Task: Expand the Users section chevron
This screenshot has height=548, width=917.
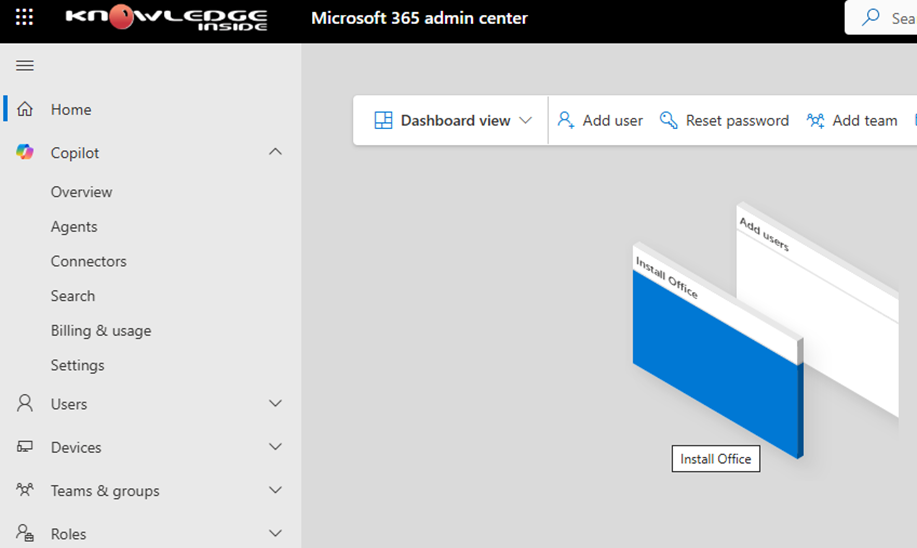Action: [276, 404]
